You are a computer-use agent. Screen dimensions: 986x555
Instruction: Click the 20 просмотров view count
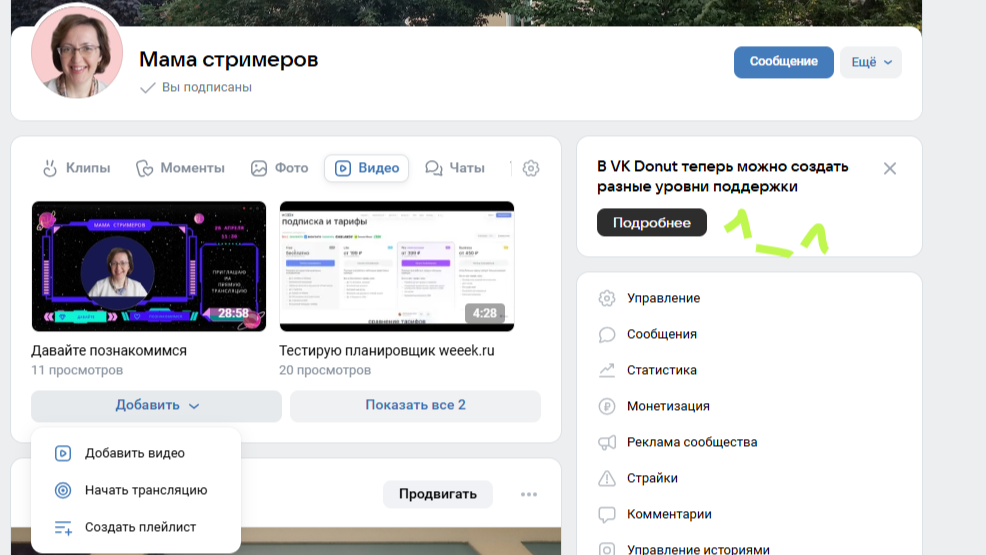325,370
